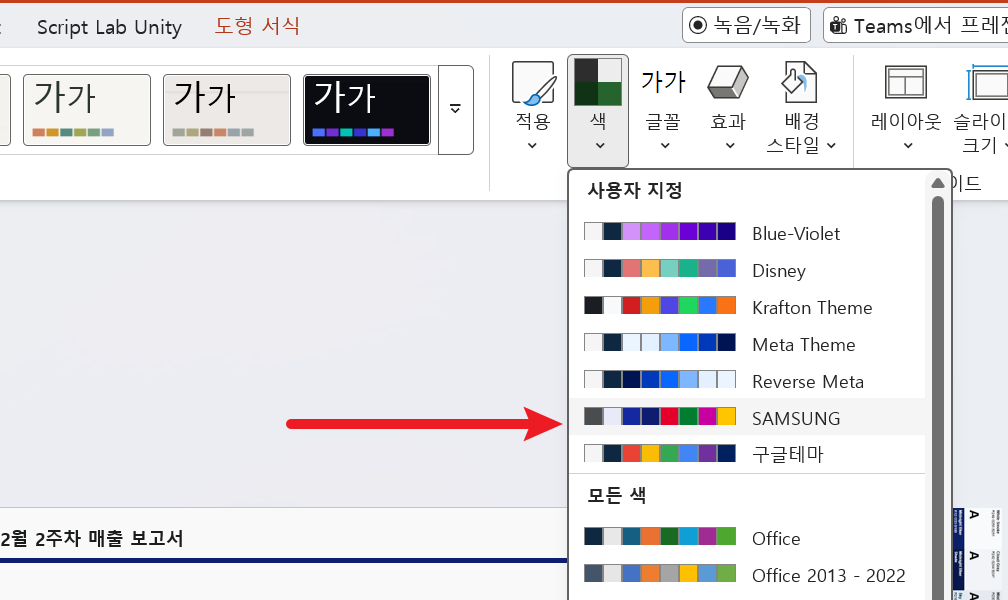1008x600 pixels.
Task: Open the 색 (Colors) dropdown button
Action: click(x=598, y=111)
